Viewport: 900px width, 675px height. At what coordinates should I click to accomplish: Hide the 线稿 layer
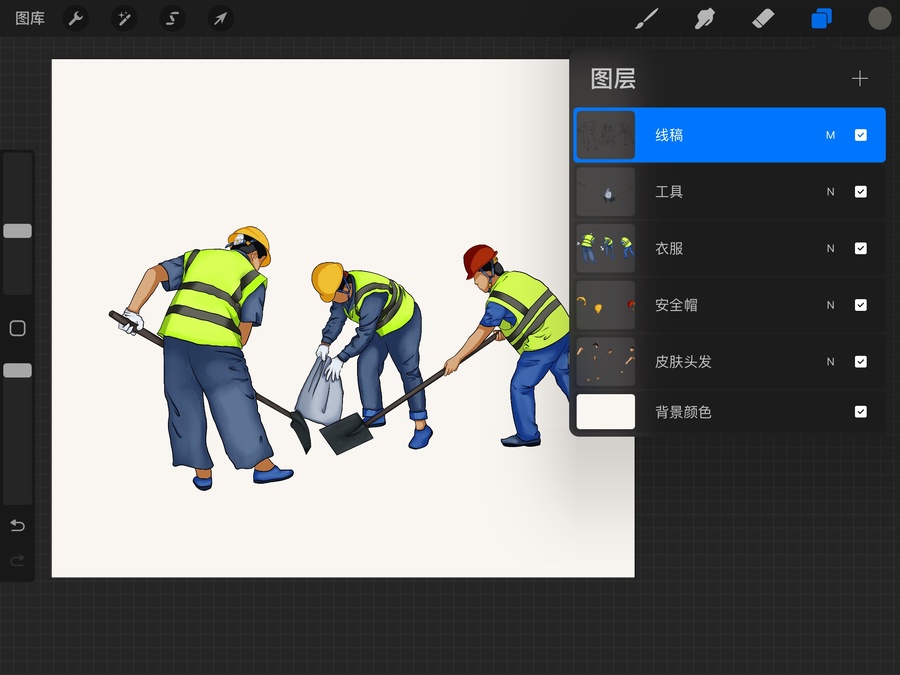pos(860,135)
